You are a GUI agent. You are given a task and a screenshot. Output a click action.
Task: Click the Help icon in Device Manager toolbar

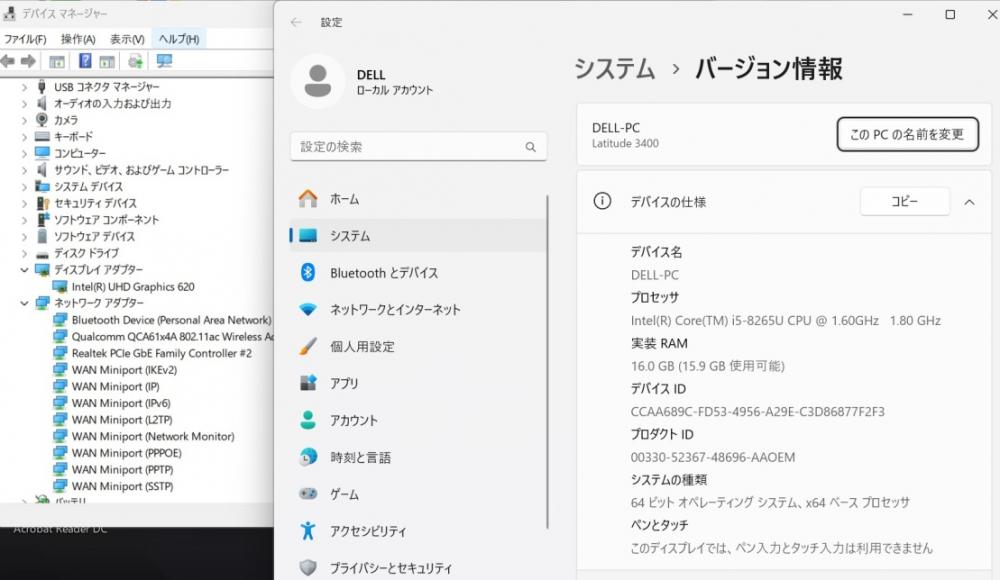(x=85, y=61)
